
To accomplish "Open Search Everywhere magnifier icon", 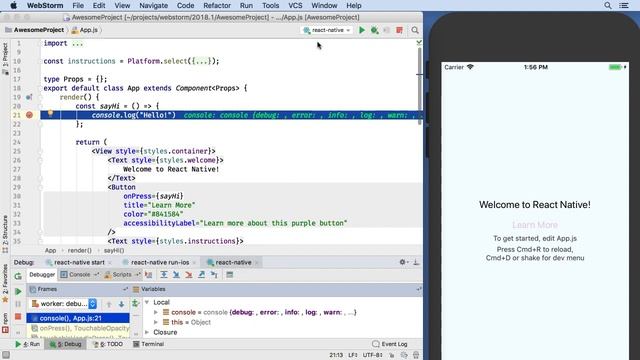I will (415, 30).
